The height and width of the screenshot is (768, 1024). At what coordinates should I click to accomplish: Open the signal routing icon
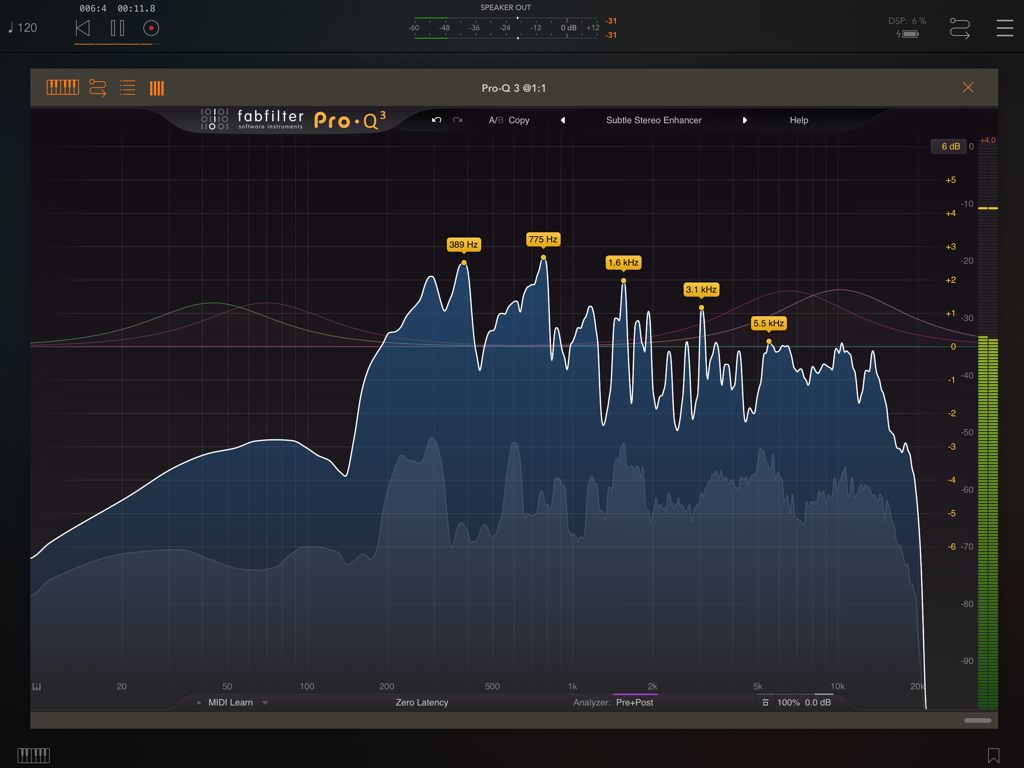click(96, 88)
